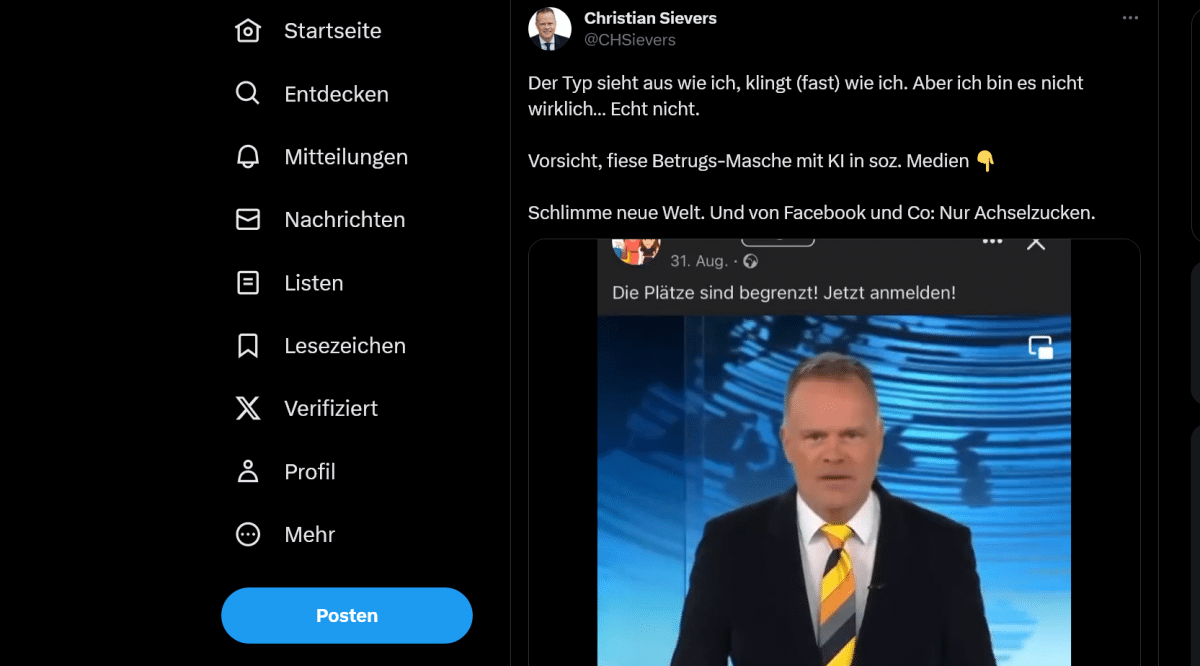The width and height of the screenshot is (1200, 666).
Task: Click the Startseite home icon
Action: point(247,31)
